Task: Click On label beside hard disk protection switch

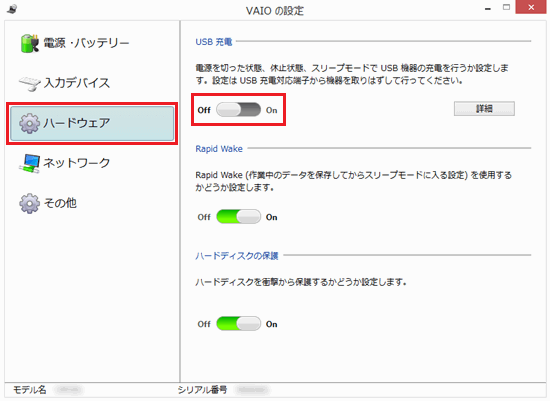Action: [x=271, y=324]
